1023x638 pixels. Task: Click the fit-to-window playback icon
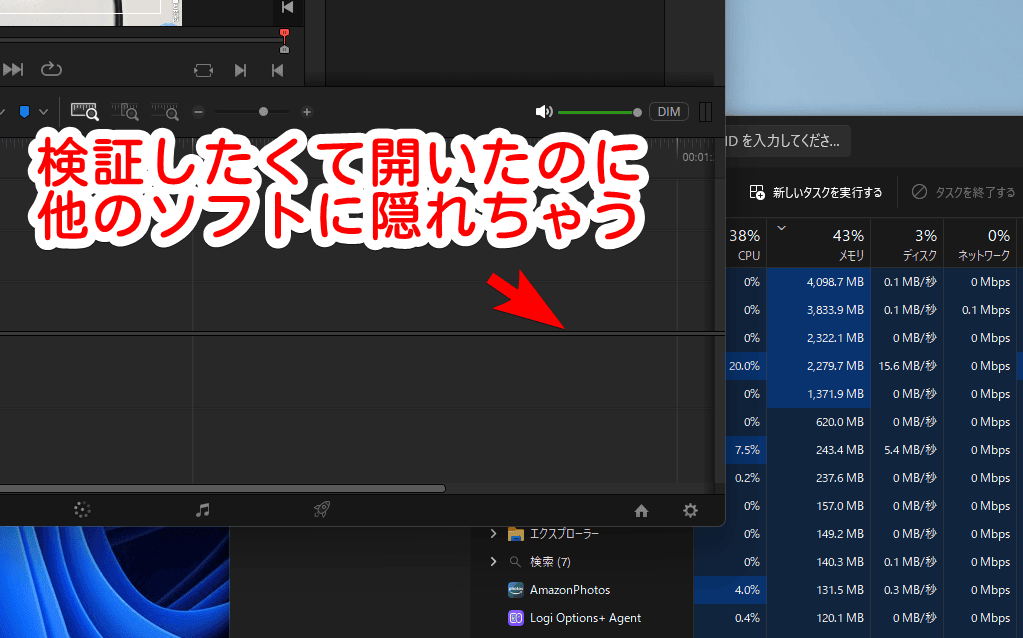(203, 70)
